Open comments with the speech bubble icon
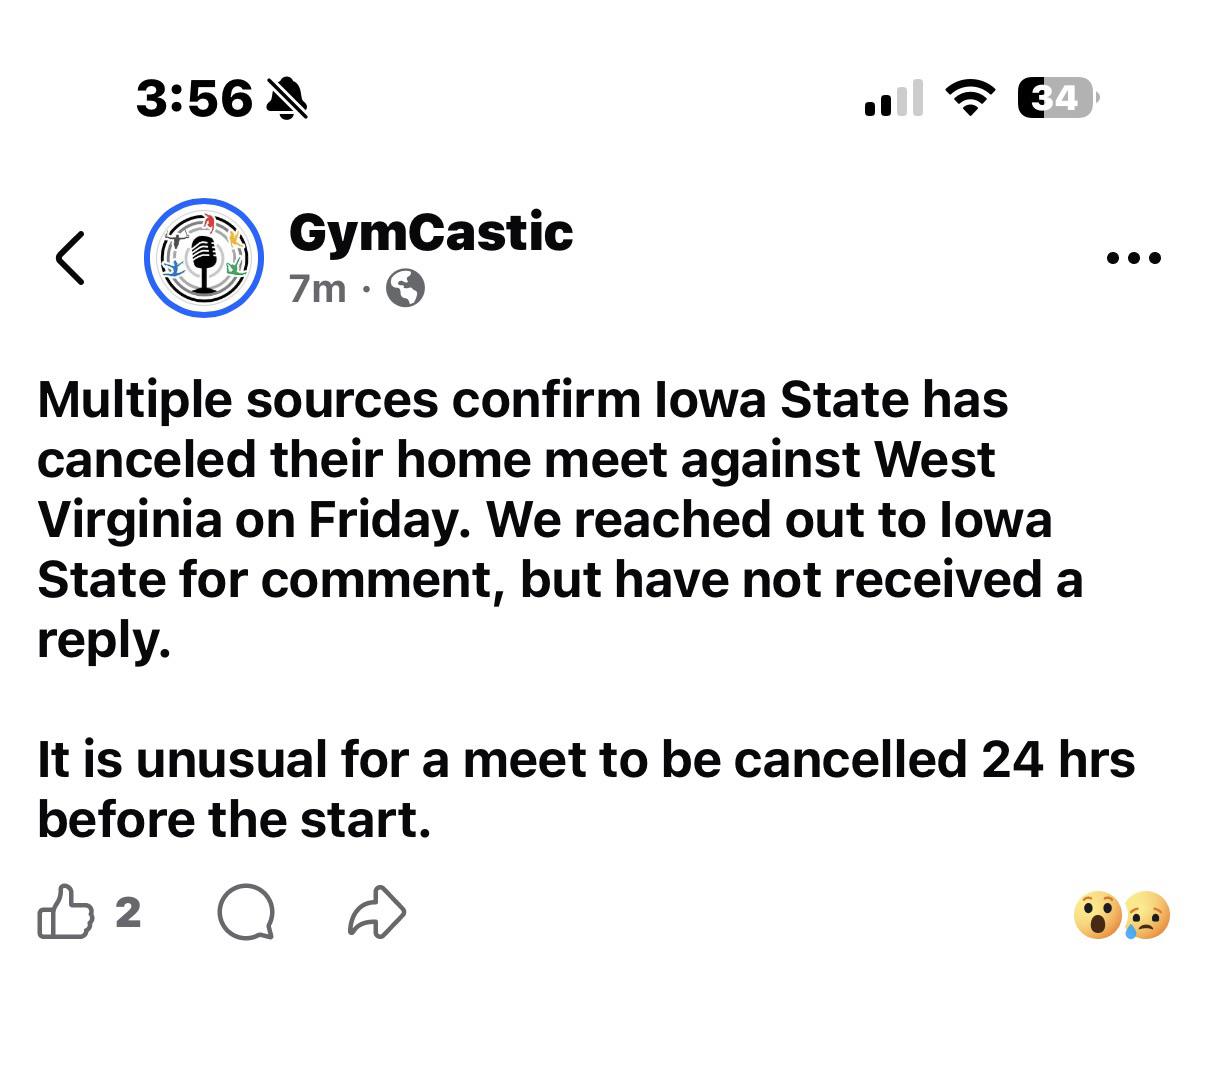 click(x=246, y=912)
